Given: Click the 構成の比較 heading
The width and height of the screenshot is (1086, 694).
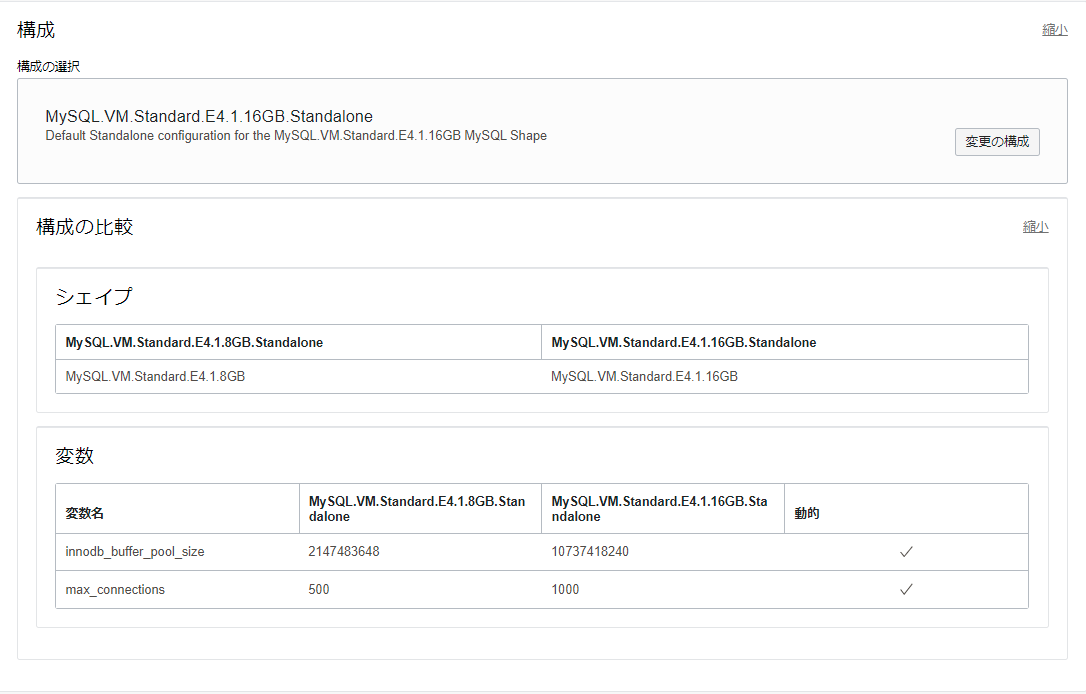Looking at the screenshot, I should [84, 227].
